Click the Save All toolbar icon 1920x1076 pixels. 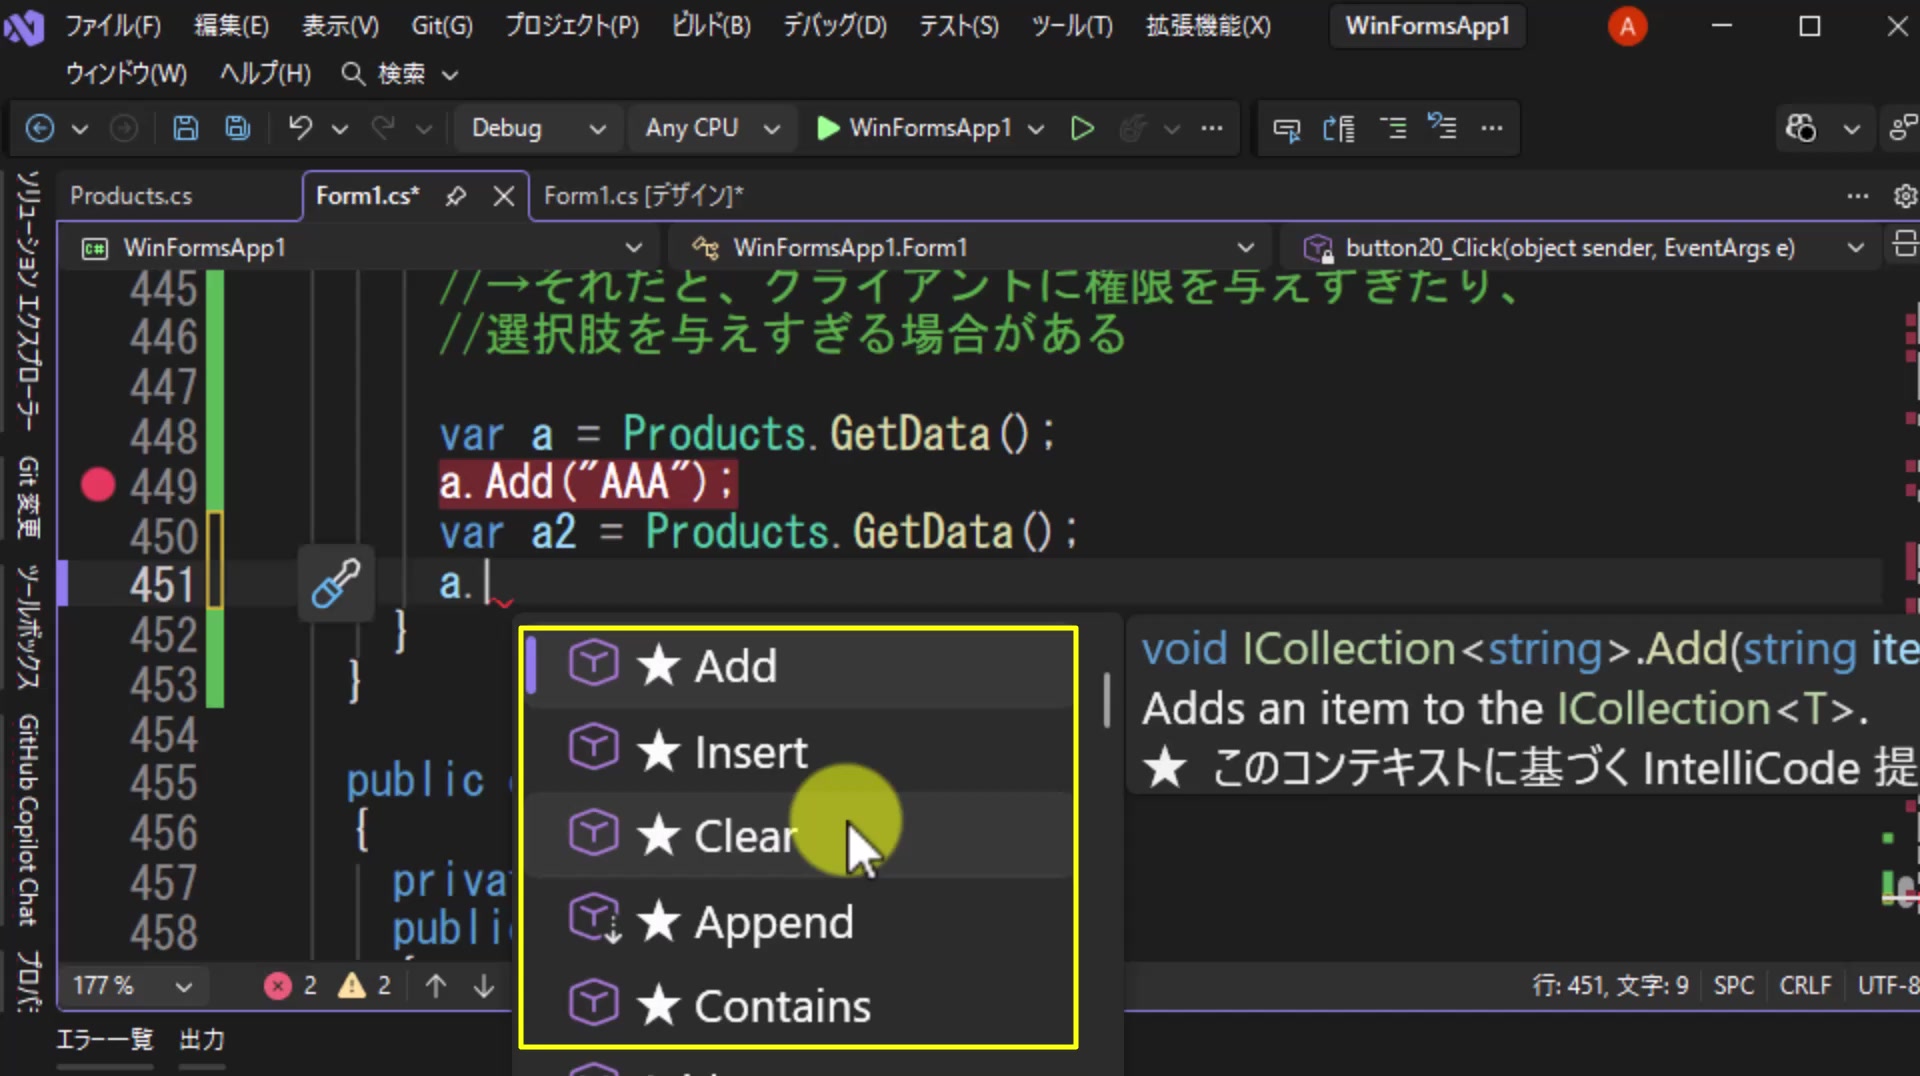237,128
